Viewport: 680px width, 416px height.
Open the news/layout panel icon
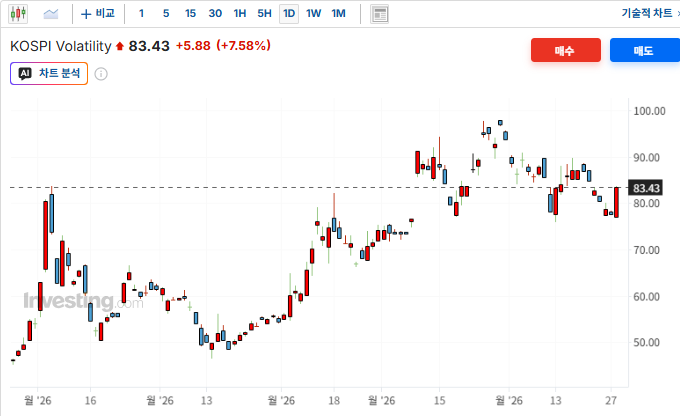click(x=379, y=14)
